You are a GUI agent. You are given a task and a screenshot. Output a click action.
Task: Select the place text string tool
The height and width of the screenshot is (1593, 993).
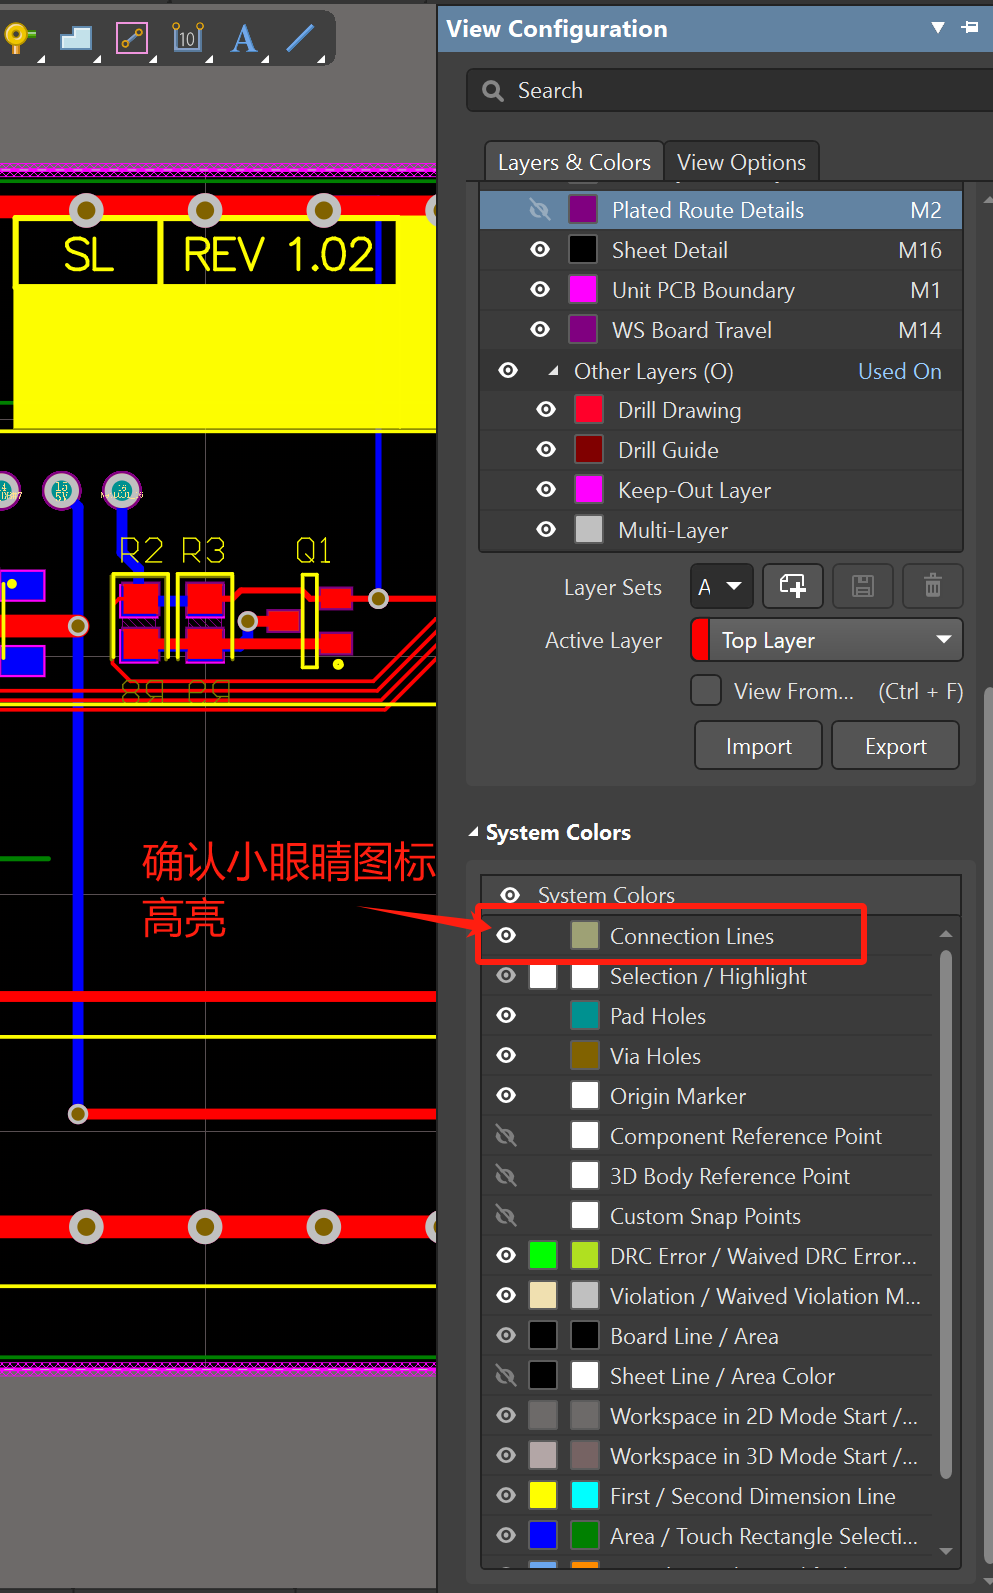pos(244,38)
